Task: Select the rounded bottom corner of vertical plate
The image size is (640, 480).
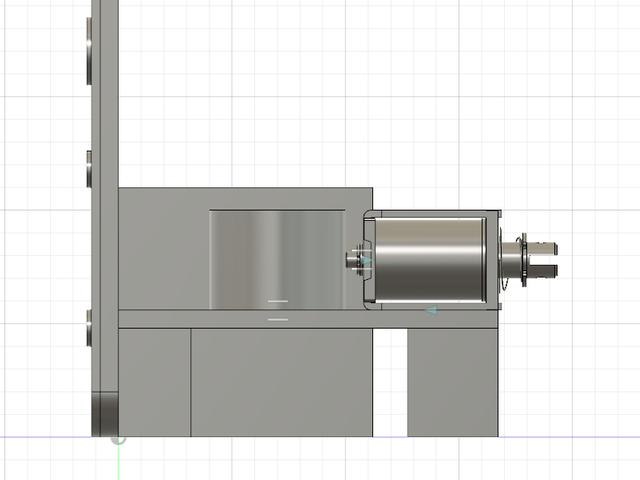Action: click(x=106, y=413)
